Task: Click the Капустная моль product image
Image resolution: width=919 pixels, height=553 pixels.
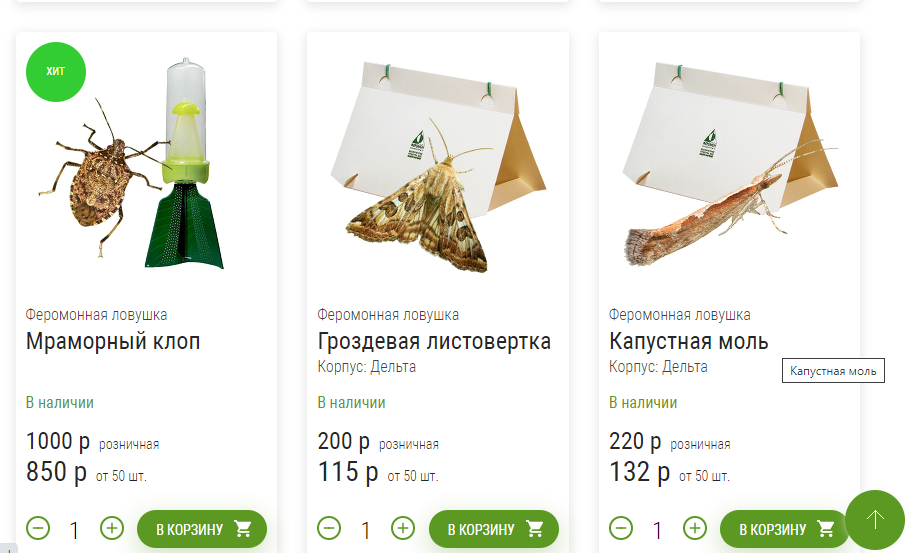Action: click(731, 164)
